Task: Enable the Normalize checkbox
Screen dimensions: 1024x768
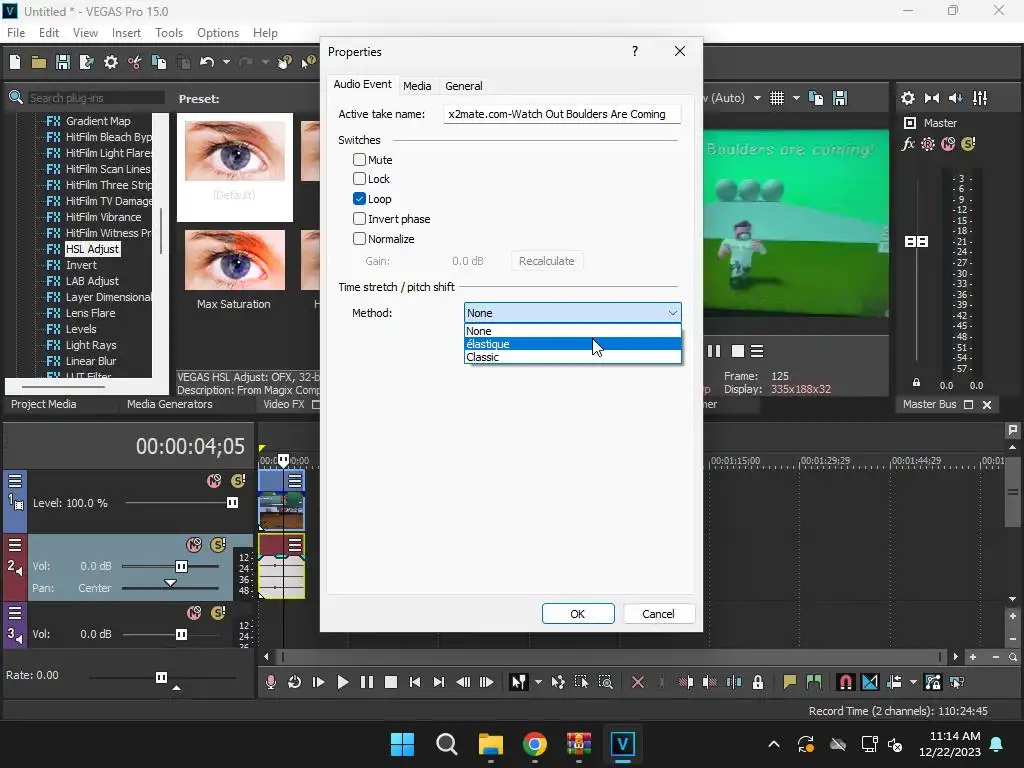Action: click(359, 238)
